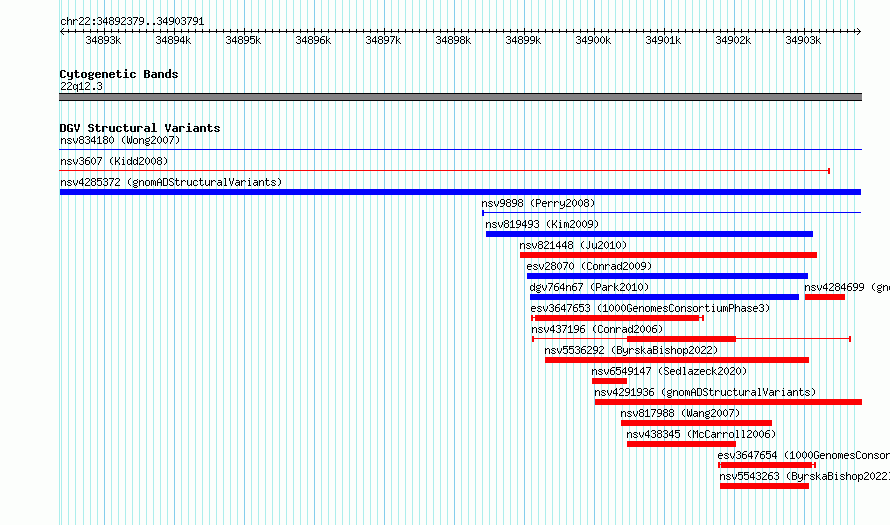Select the red nsv821448 feature bar
890x525 pixels.
click(669, 255)
